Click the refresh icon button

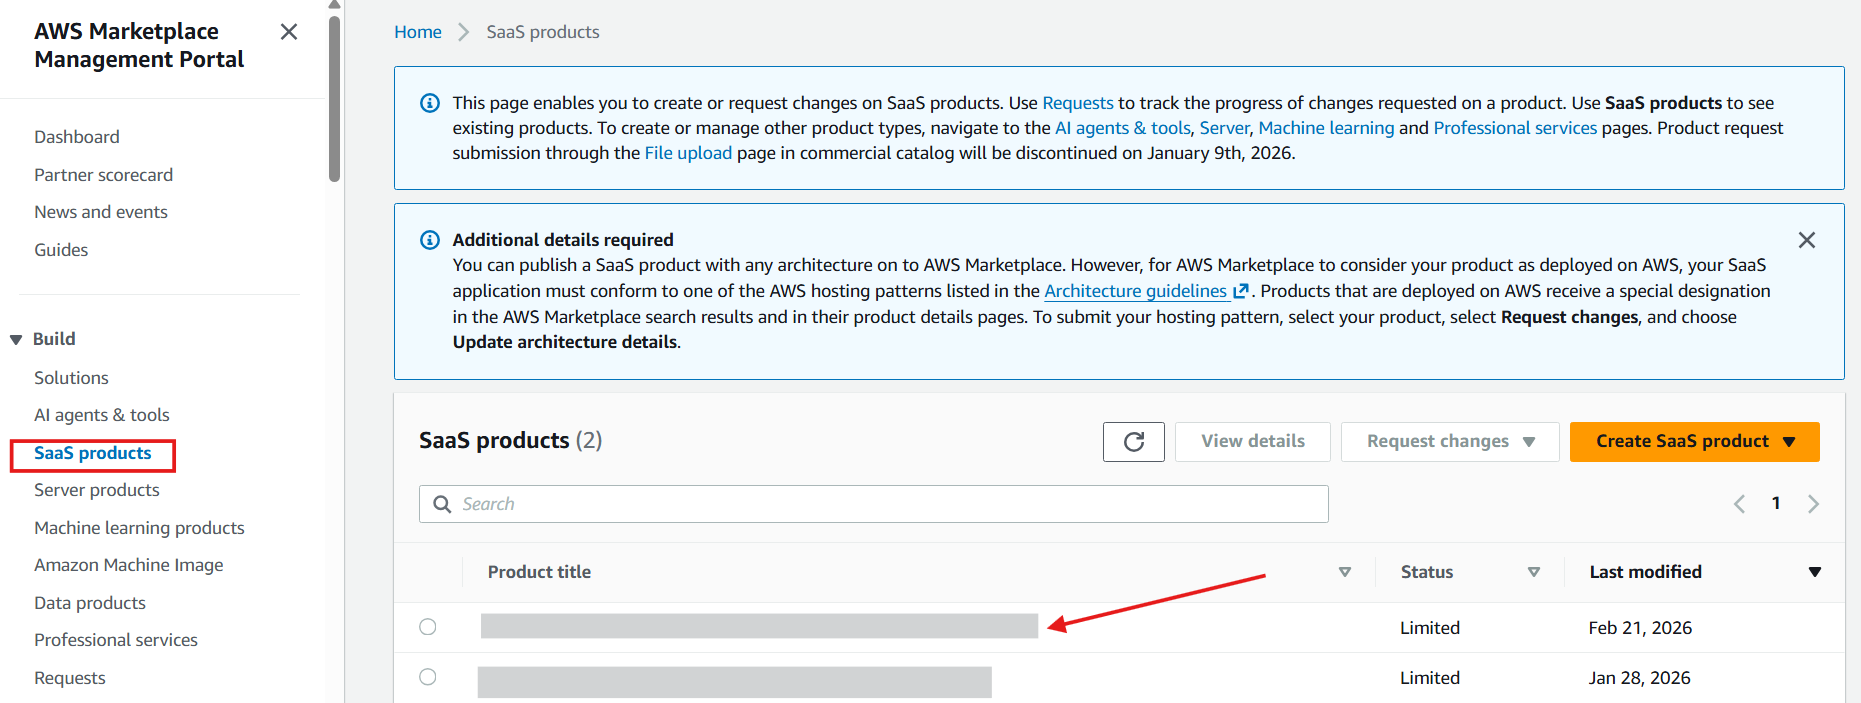1133,442
